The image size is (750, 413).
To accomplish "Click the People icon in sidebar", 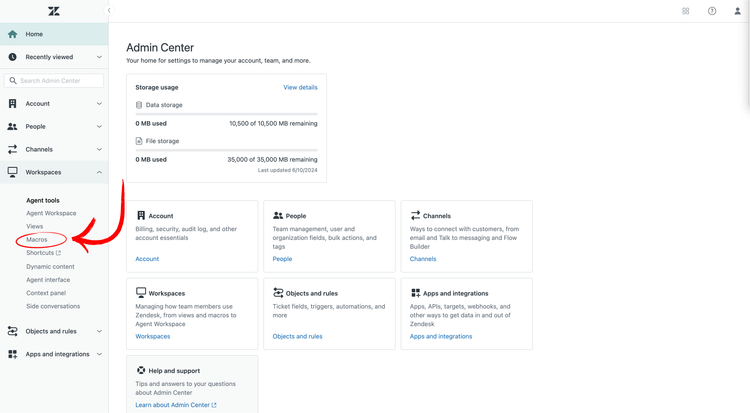I will tap(12, 126).
